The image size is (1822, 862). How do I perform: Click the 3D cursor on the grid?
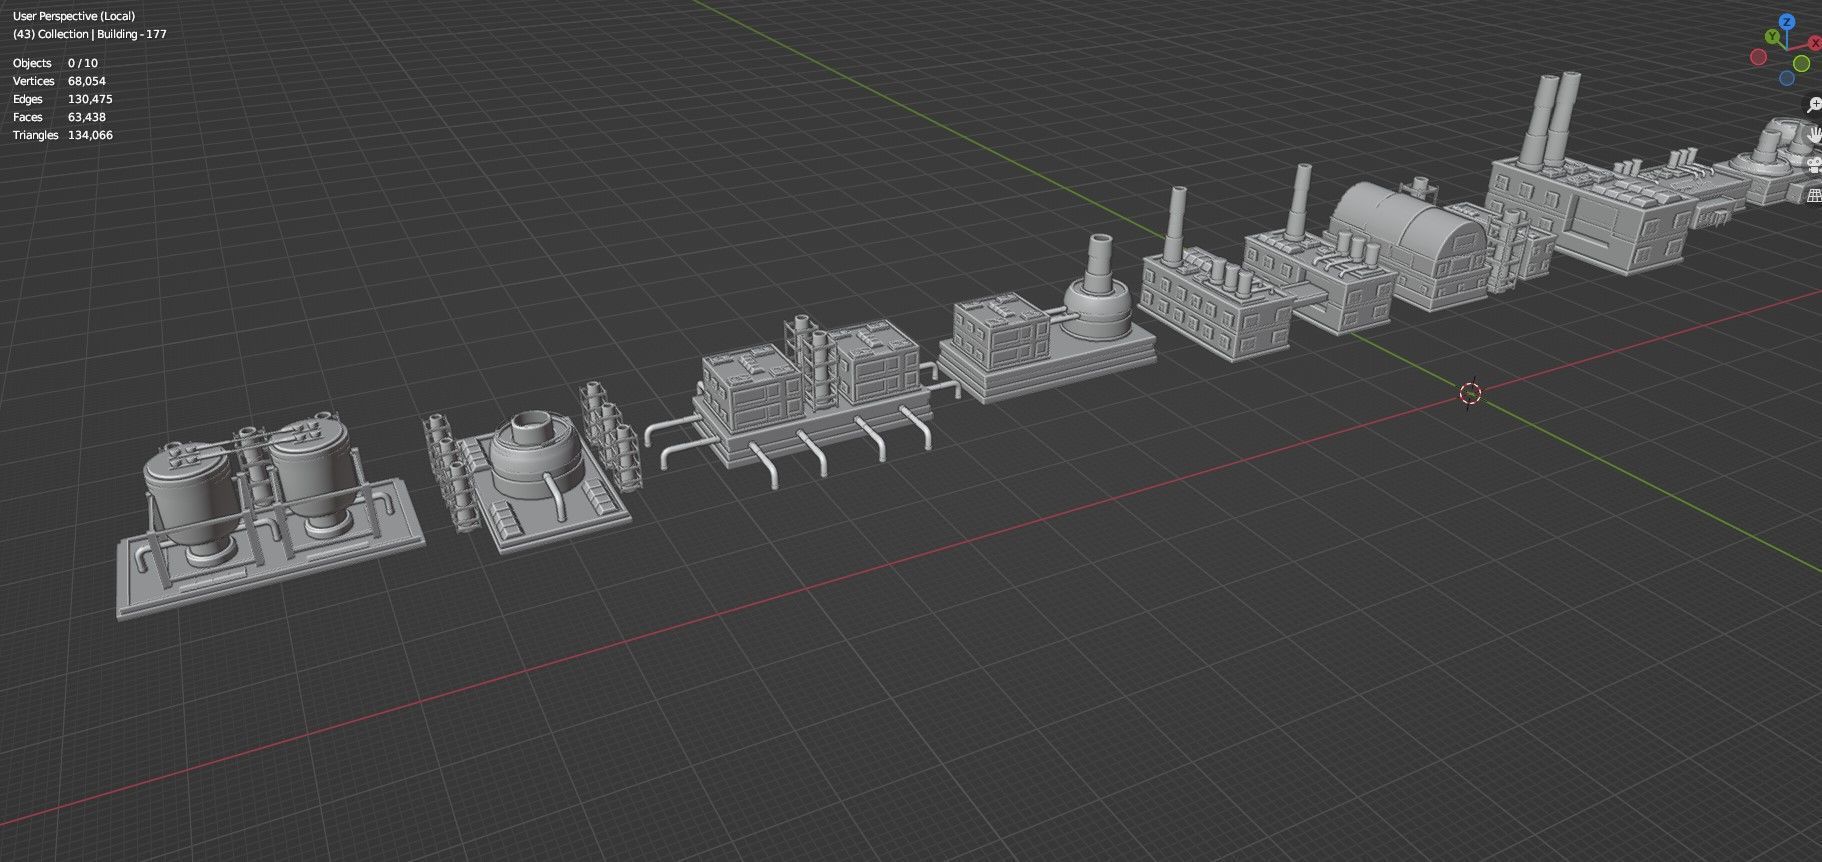pyautogui.click(x=1470, y=393)
